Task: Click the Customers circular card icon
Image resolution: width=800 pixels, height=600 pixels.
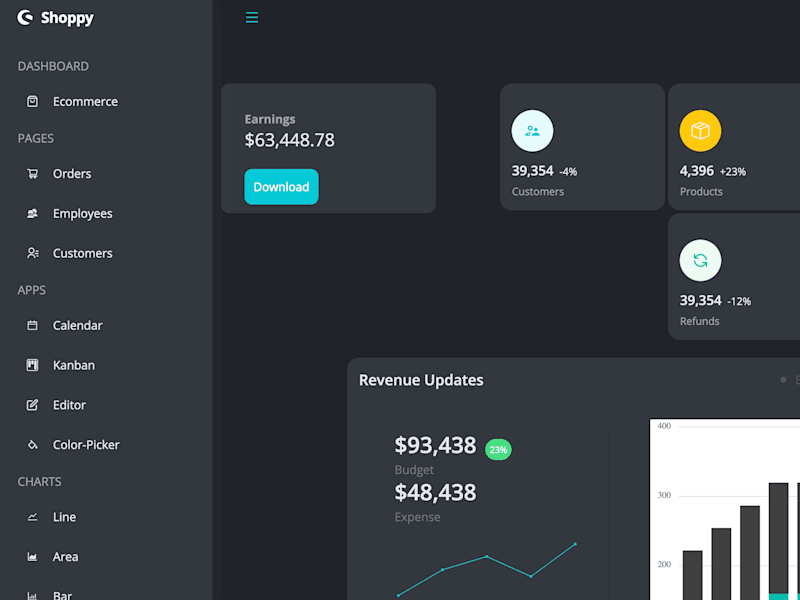Action: (x=532, y=131)
